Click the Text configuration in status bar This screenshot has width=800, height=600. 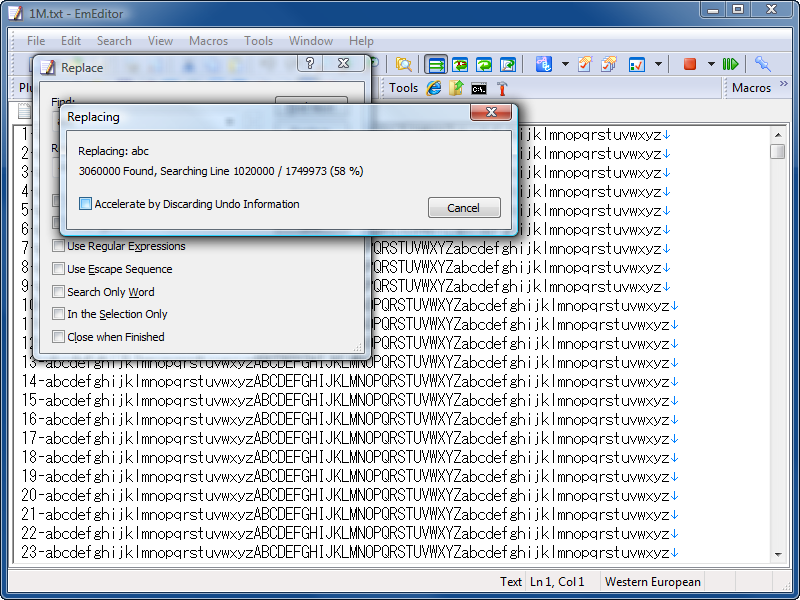pos(511,582)
